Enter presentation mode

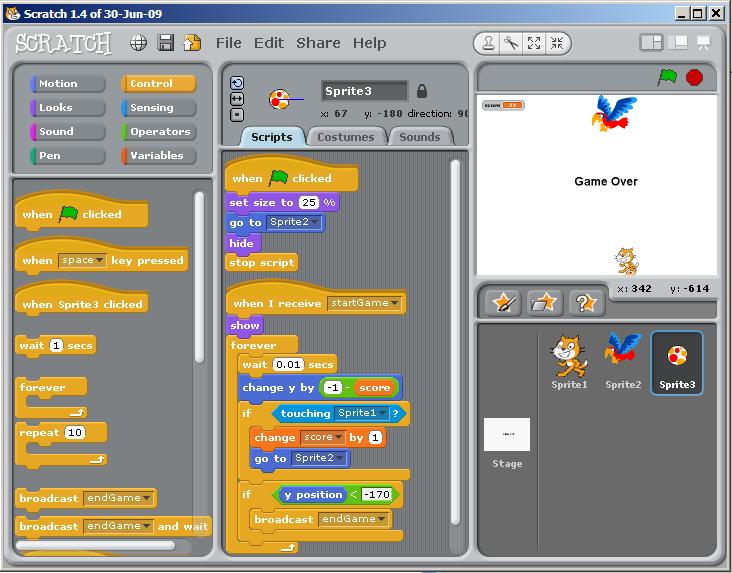tap(704, 42)
